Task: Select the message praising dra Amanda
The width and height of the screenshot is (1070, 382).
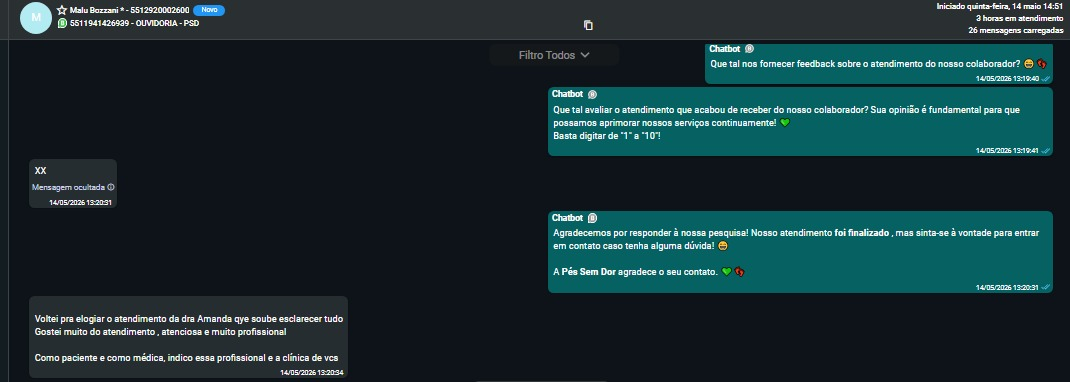Action: (x=188, y=337)
